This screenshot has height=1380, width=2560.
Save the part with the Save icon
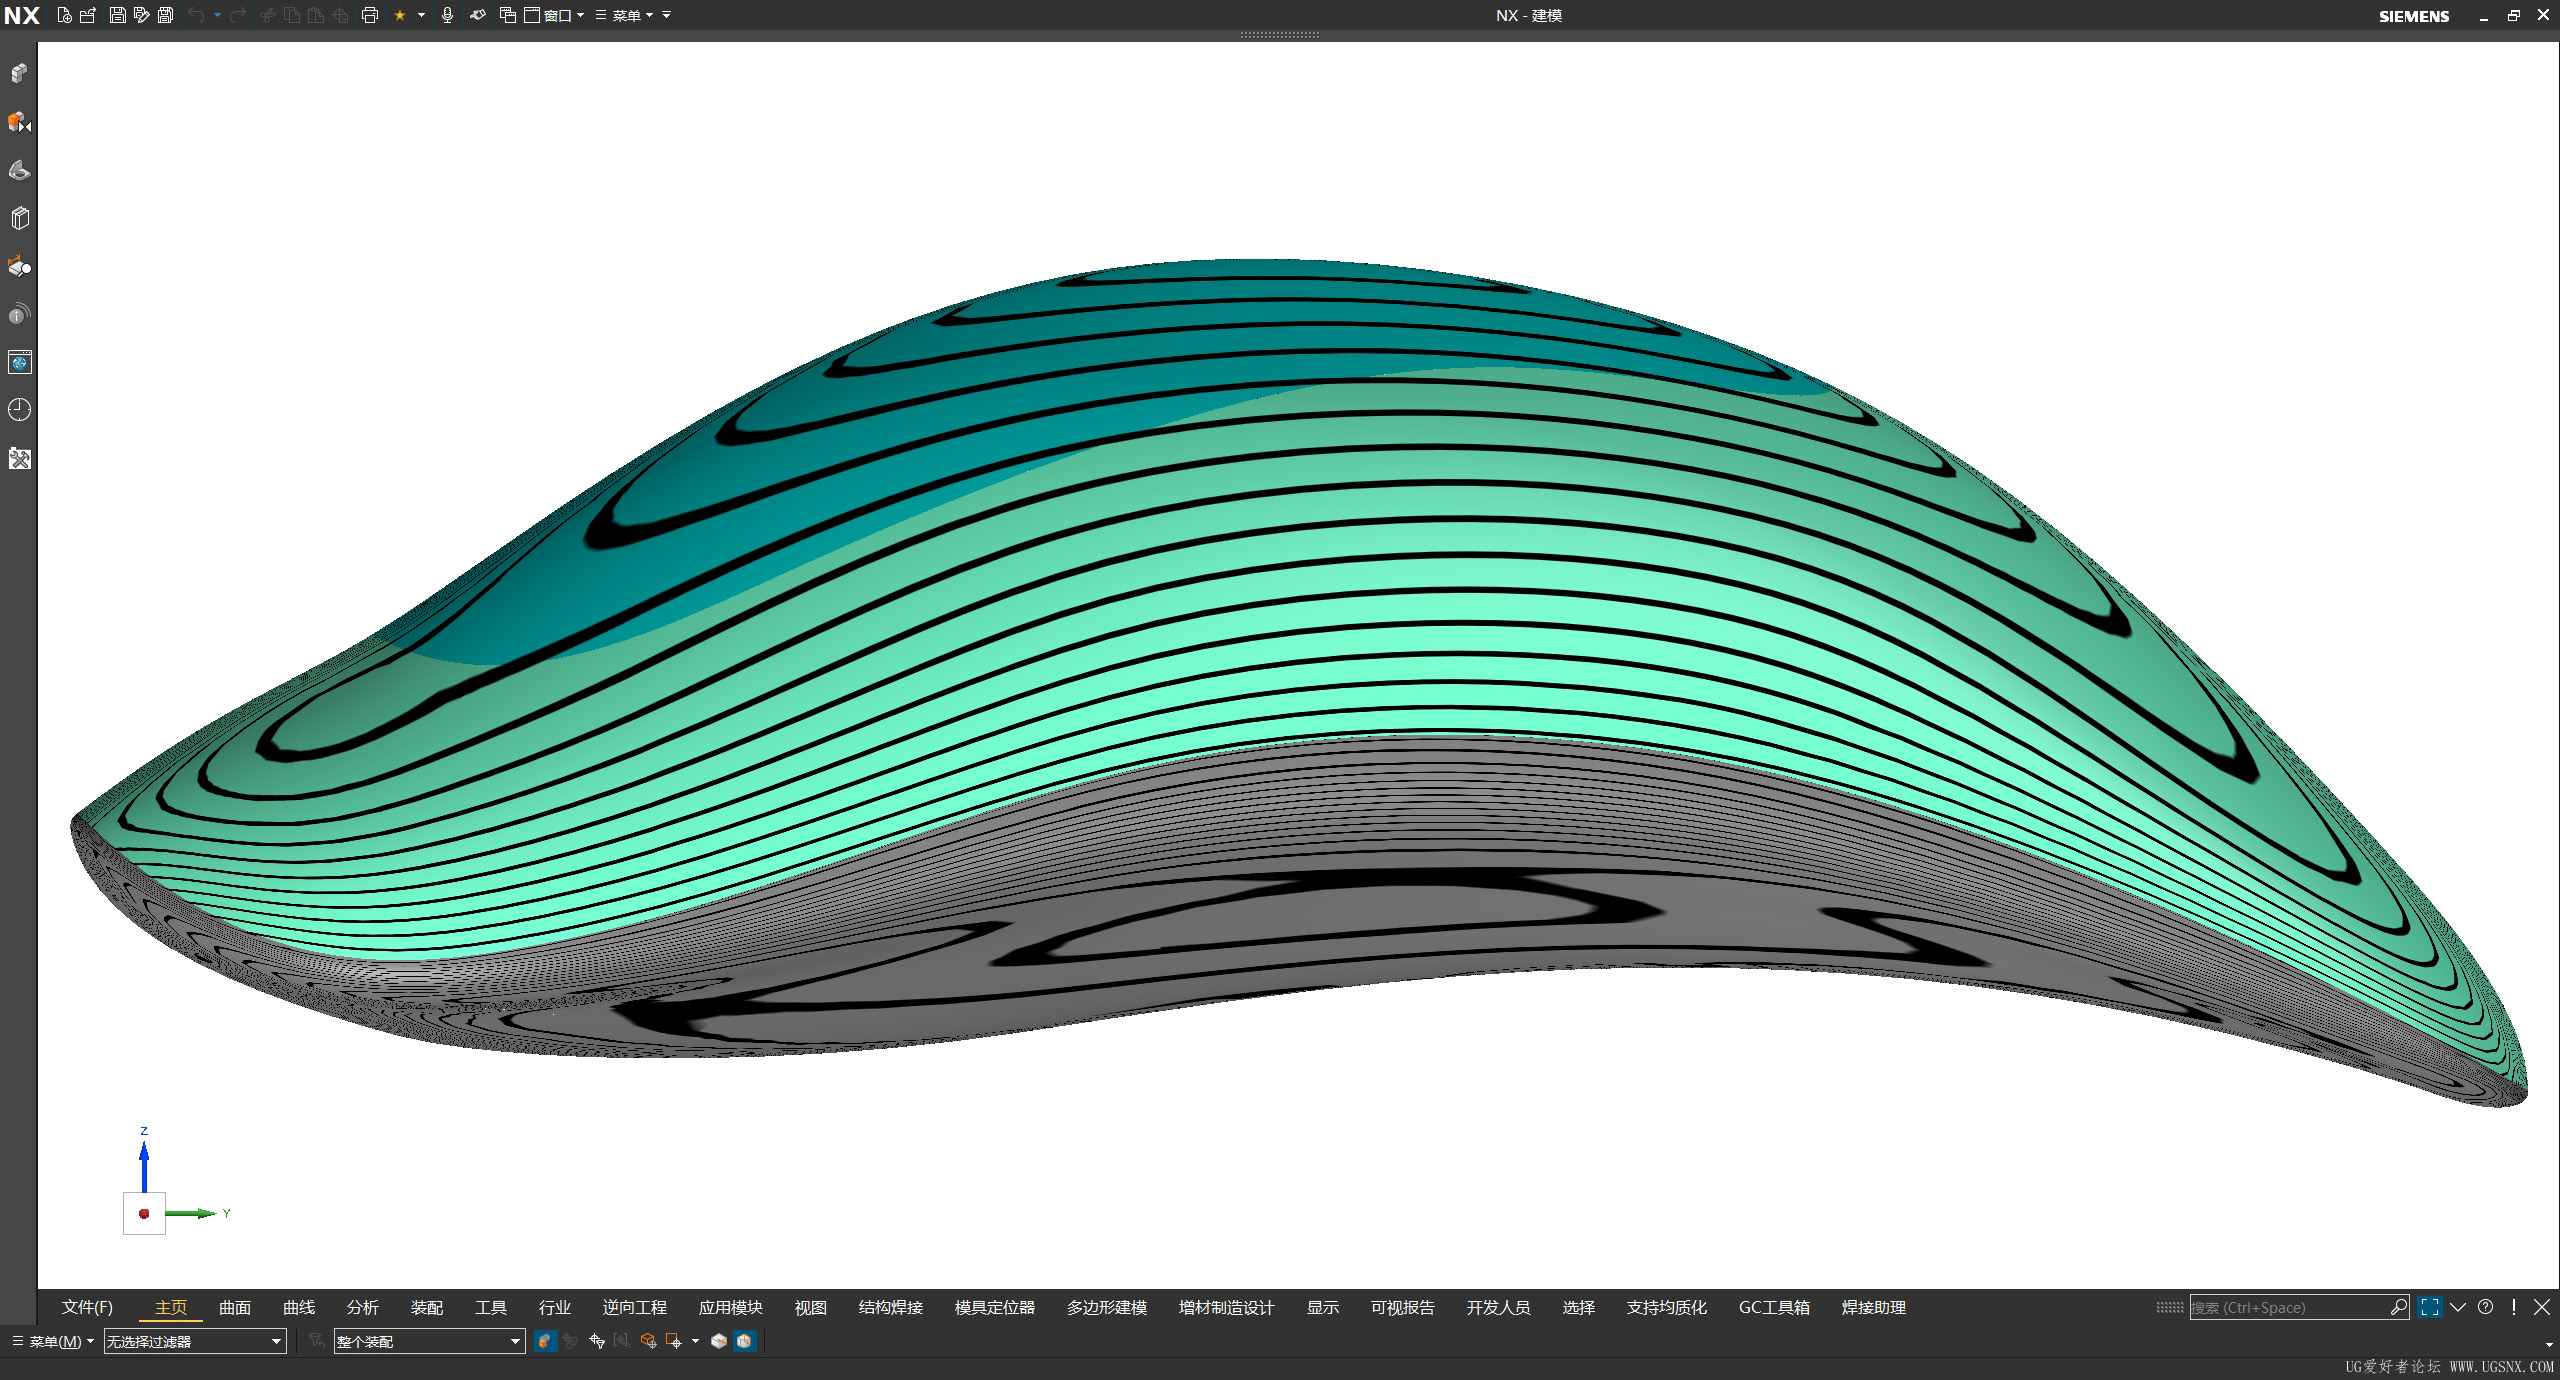pos(117,15)
